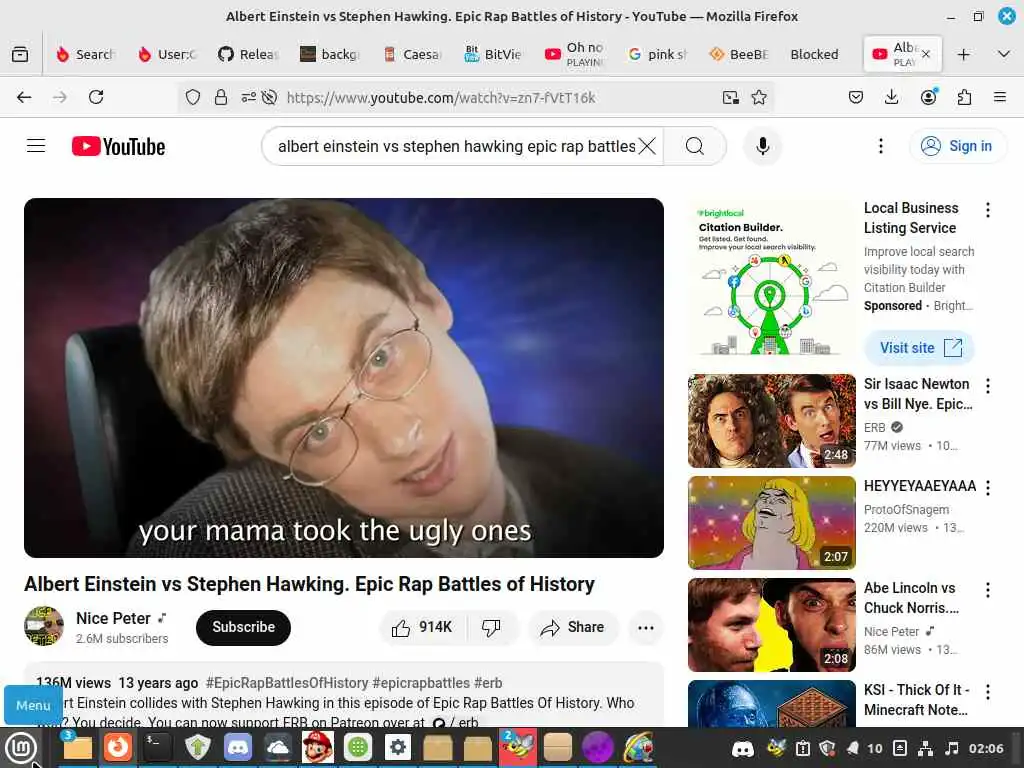The width and height of the screenshot is (1024, 768).
Task: Save page to Pocket
Action: tap(856, 97)
